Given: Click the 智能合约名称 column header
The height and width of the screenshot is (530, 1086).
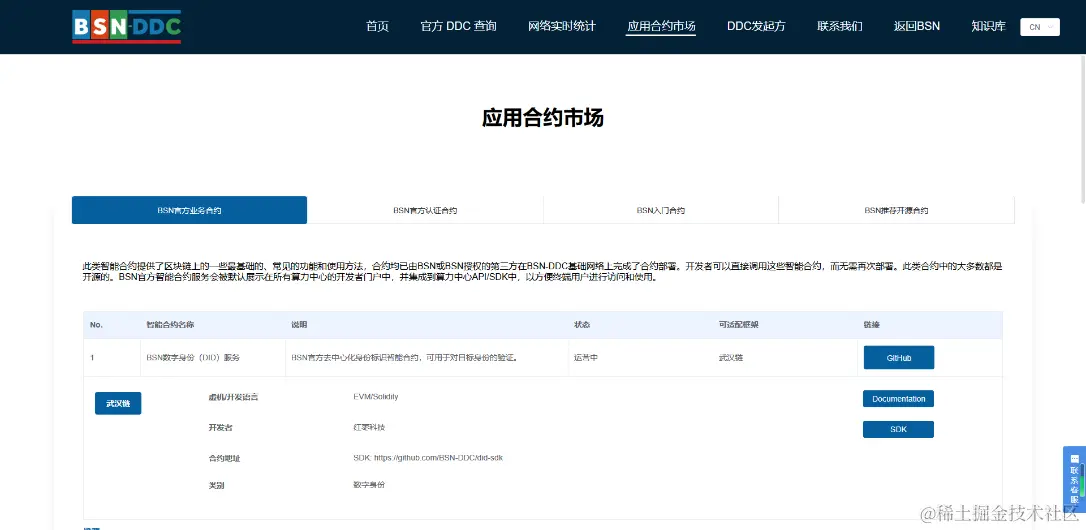Looking at the screenshot, I should (x=170, y=325).
